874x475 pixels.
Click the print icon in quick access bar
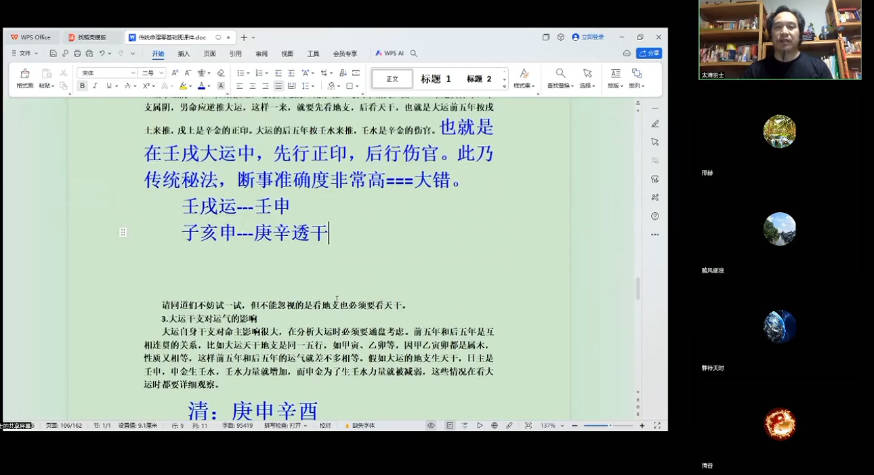(78, 53)
